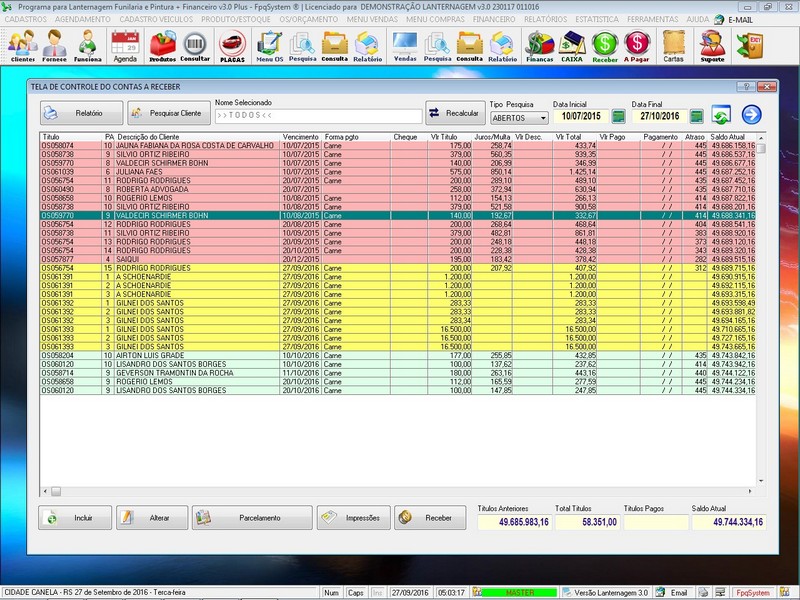
Task: Open Relatório printer icon left of Vendas
Action: pyautogui.click(x=367, y=45)
